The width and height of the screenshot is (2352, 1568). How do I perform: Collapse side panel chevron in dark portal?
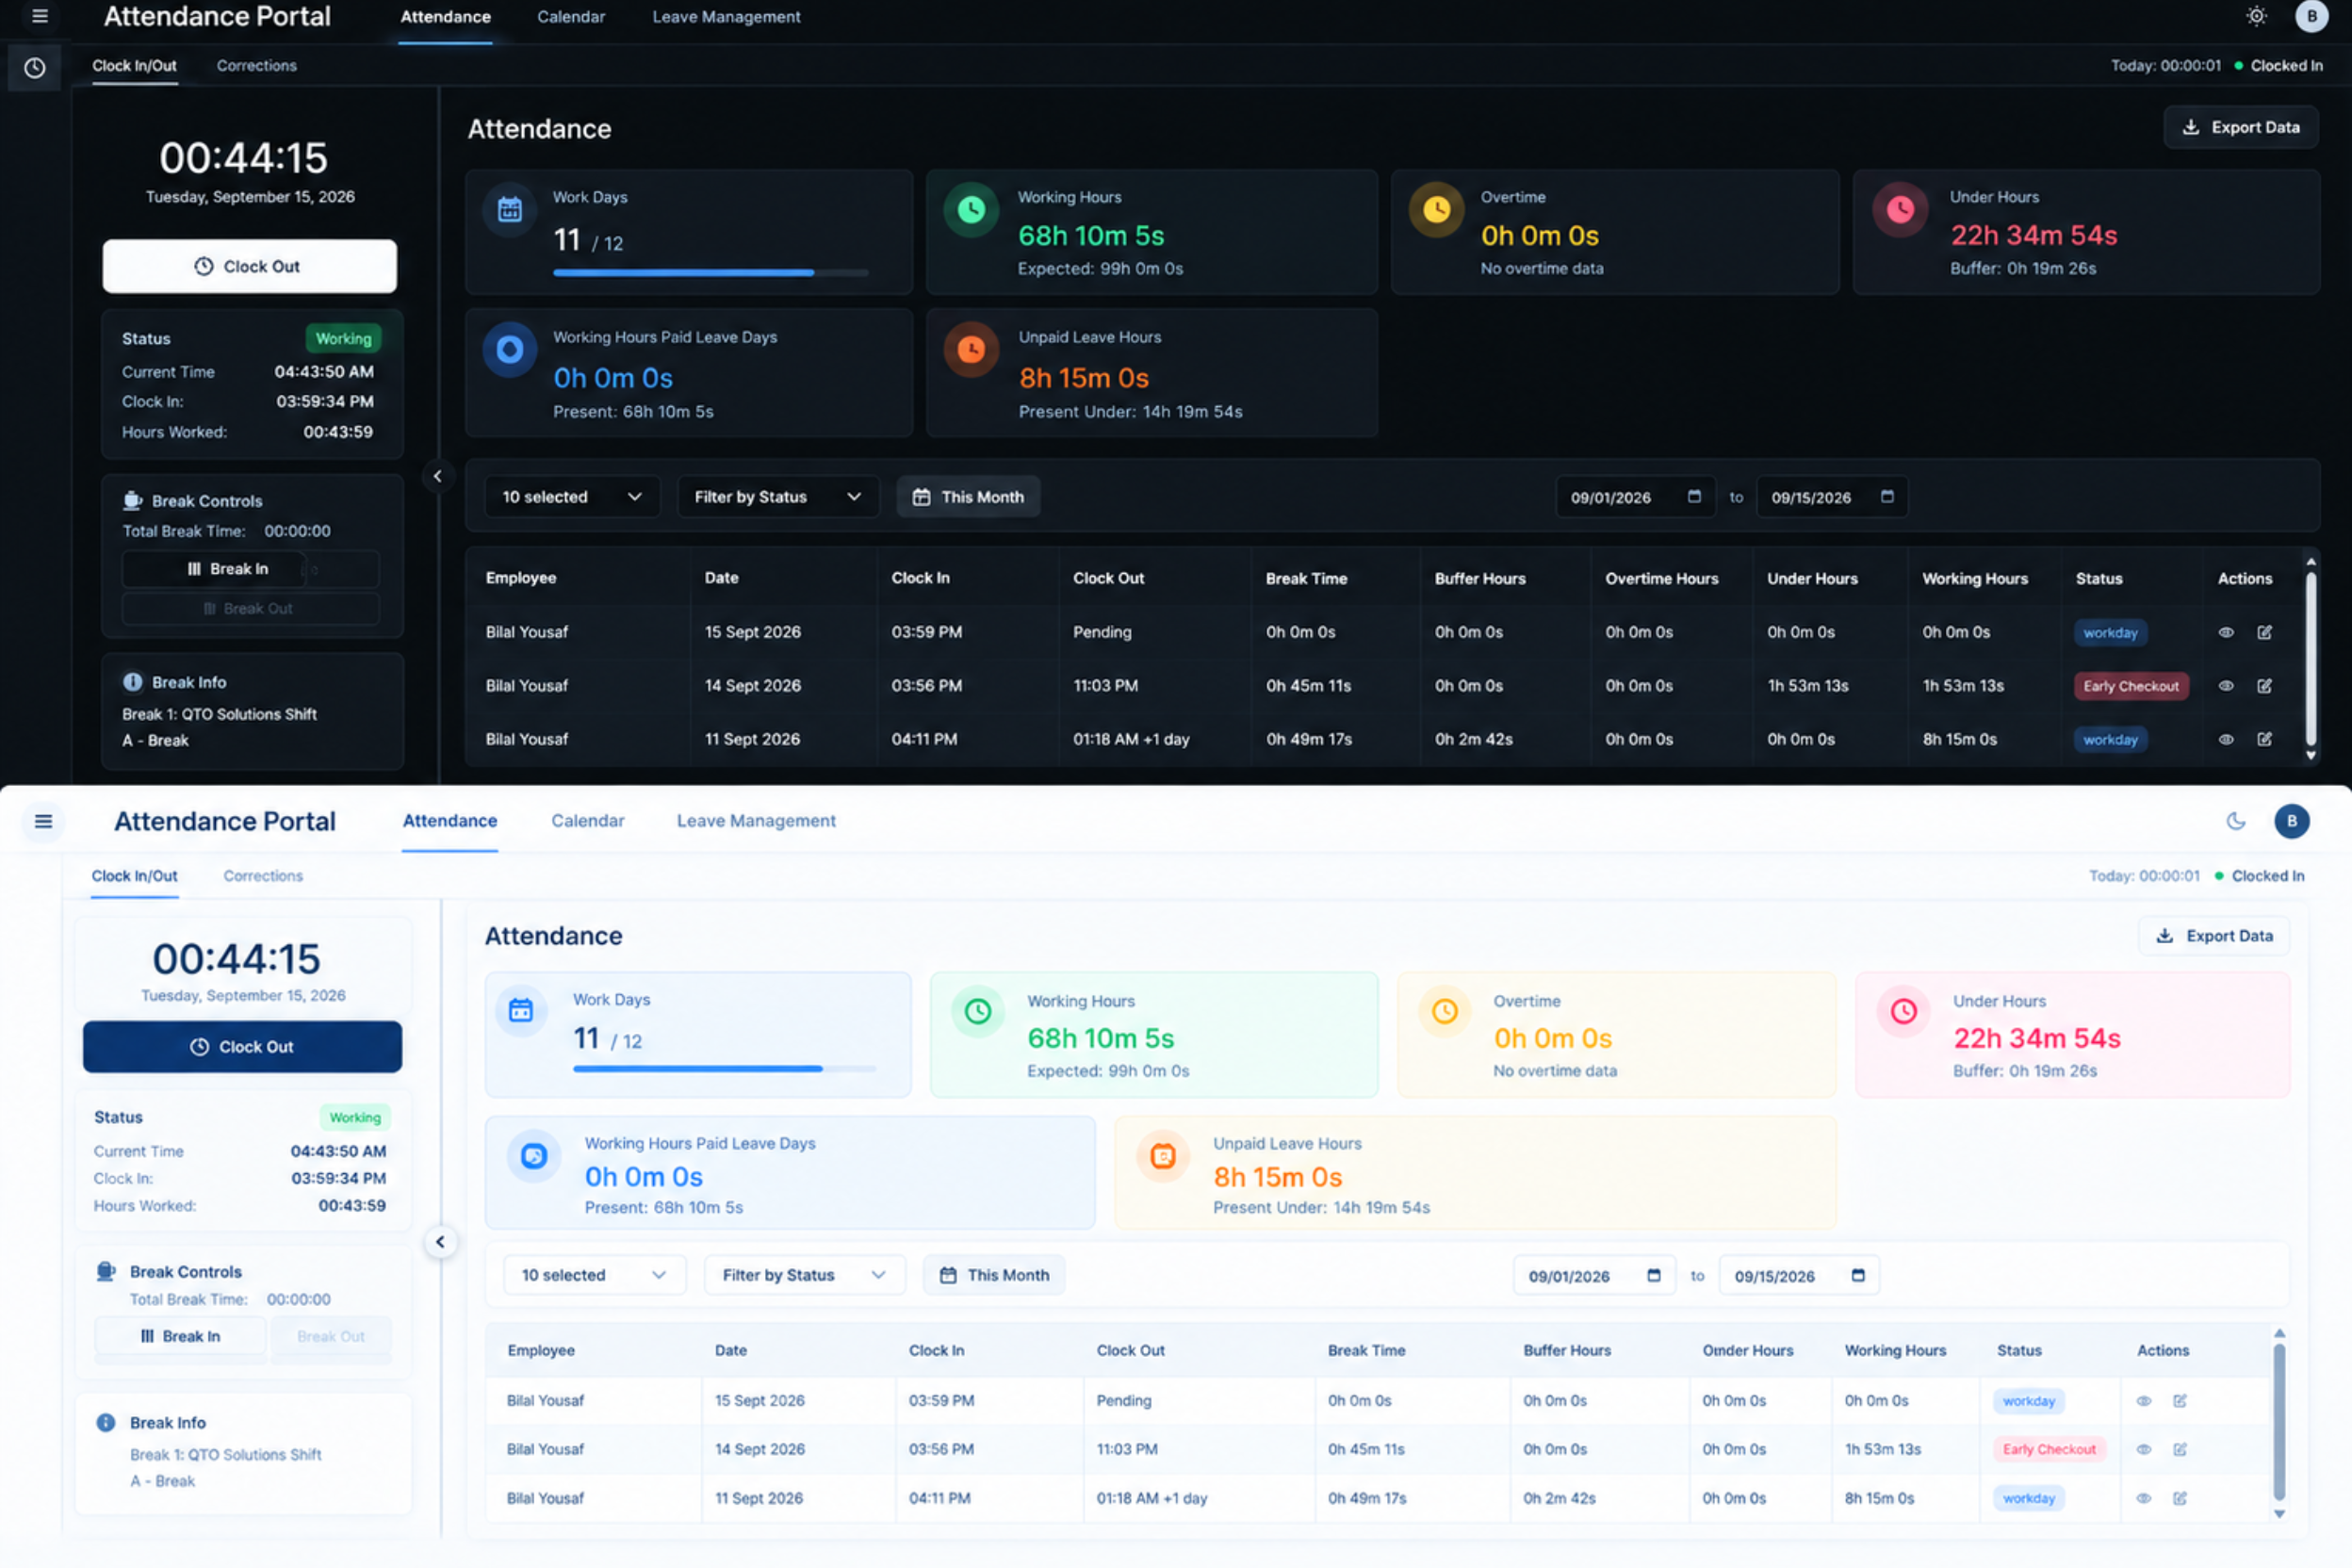(437, 476)
